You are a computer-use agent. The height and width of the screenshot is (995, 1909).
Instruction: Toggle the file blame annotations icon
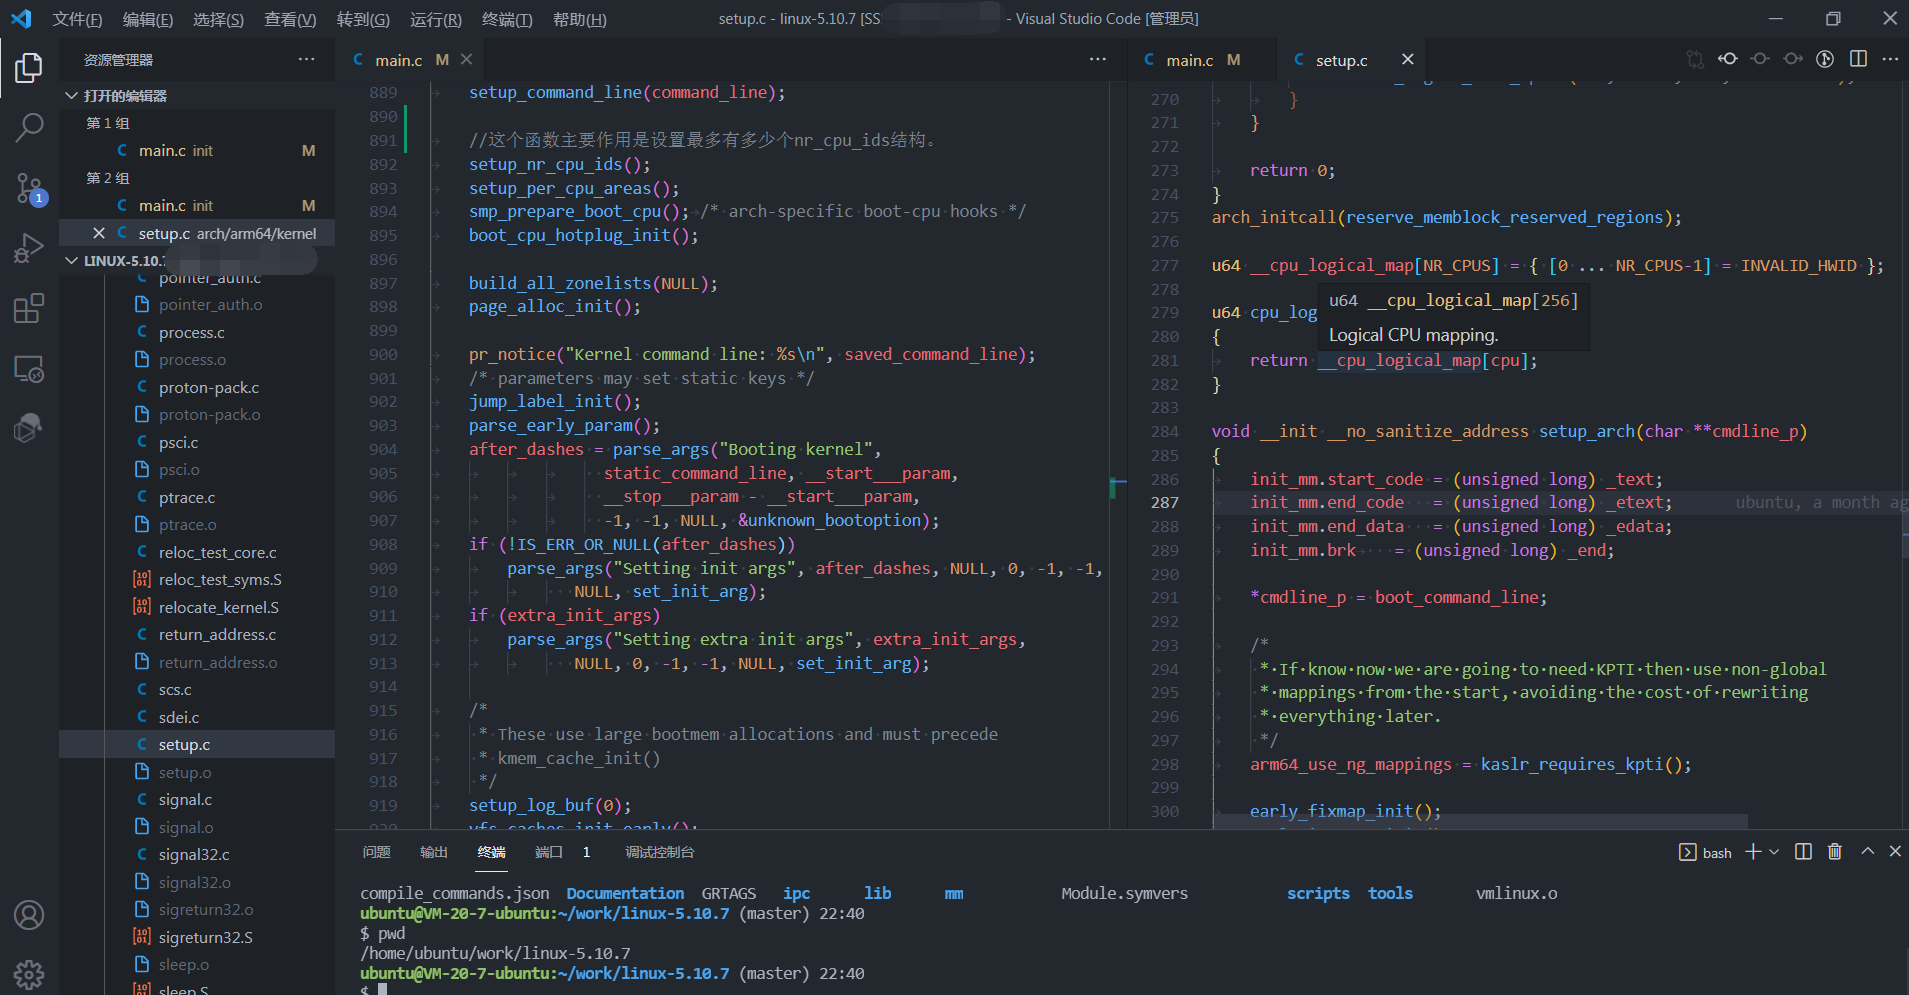coord(1825,59)
